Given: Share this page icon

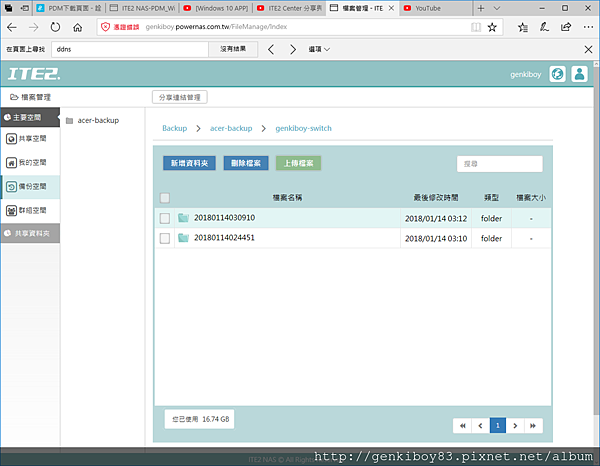Looking at the screenshot, I should tap(566, 27).
